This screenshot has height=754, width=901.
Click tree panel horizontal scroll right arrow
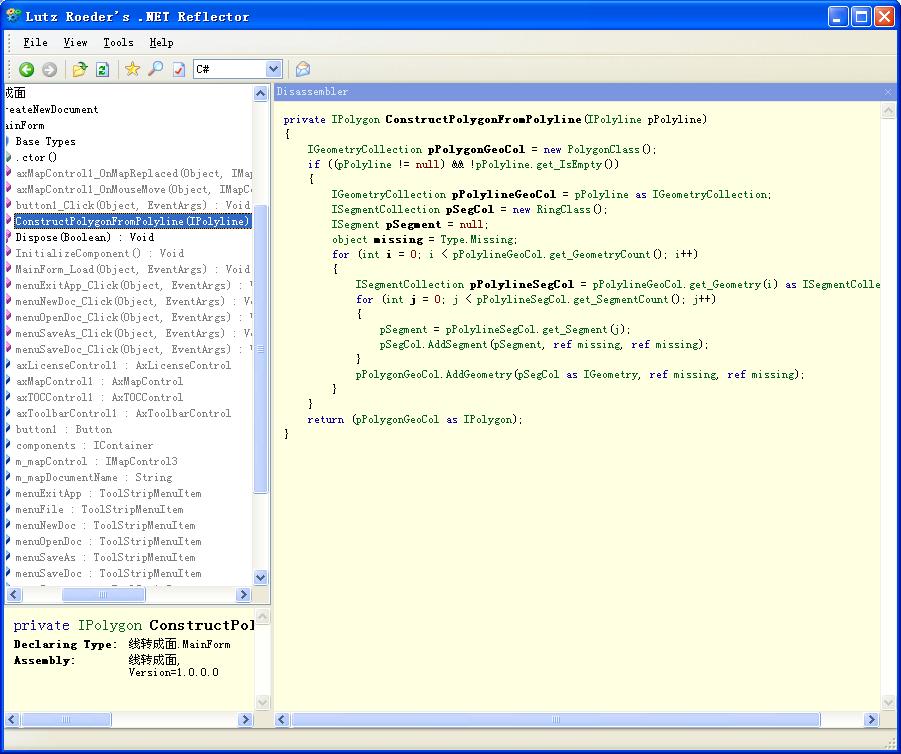click(x=244, y=594)
